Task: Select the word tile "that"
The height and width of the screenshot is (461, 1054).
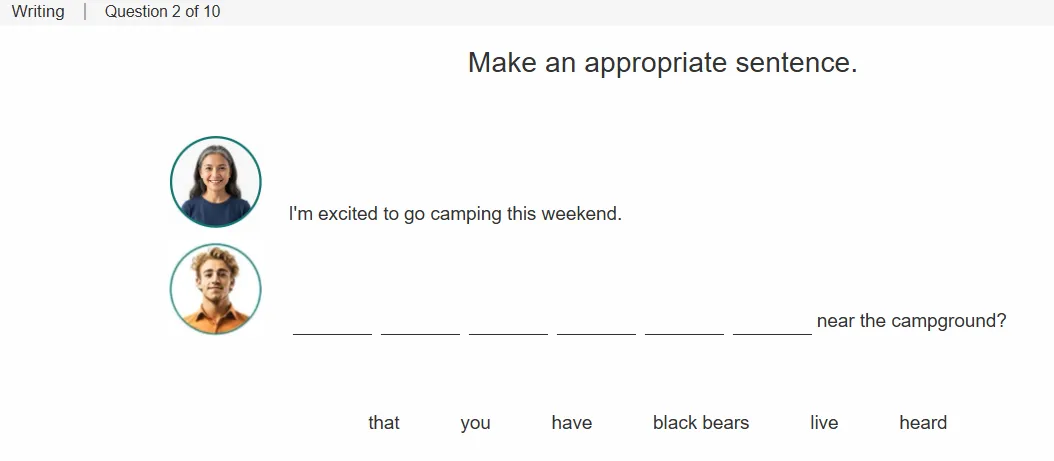Action: click(384, 423)
